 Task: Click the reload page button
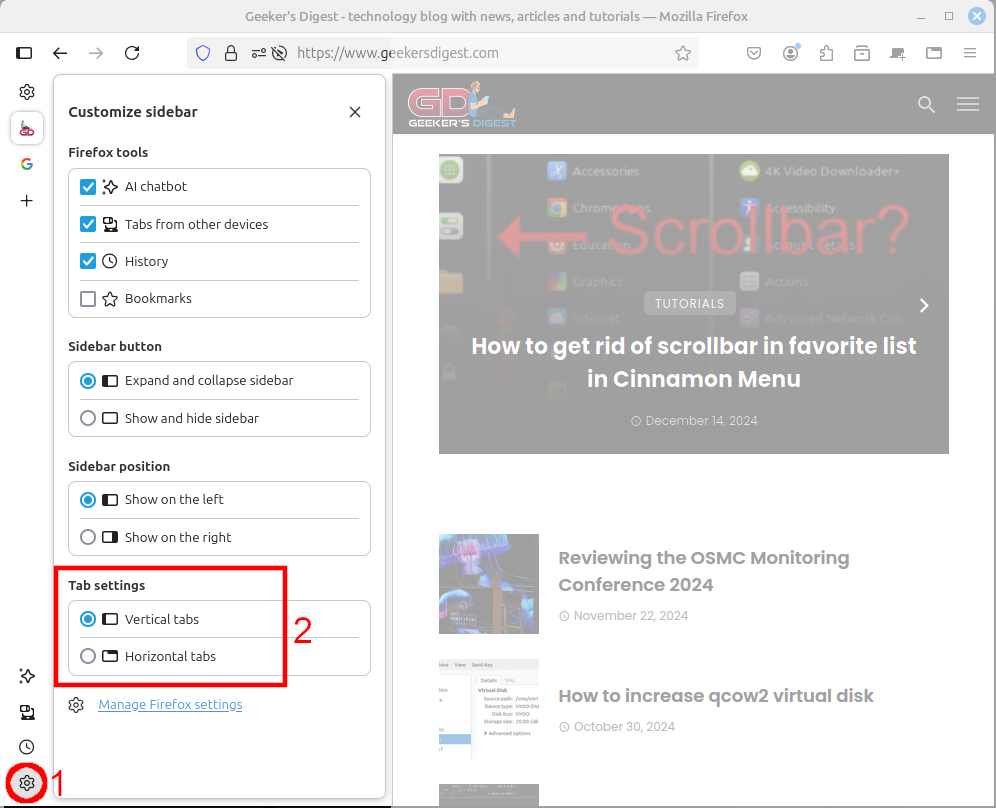tap(132, 53)
